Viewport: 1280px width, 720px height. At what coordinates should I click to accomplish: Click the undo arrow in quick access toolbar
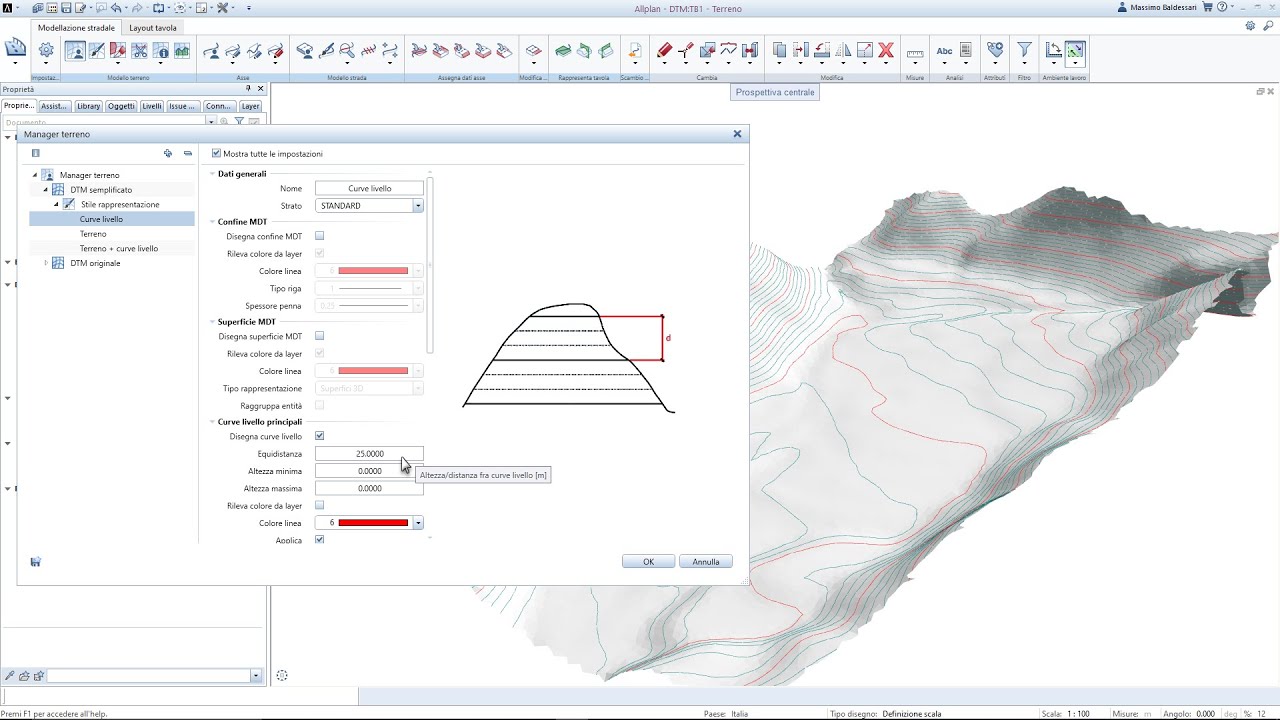tap(117, 8)
